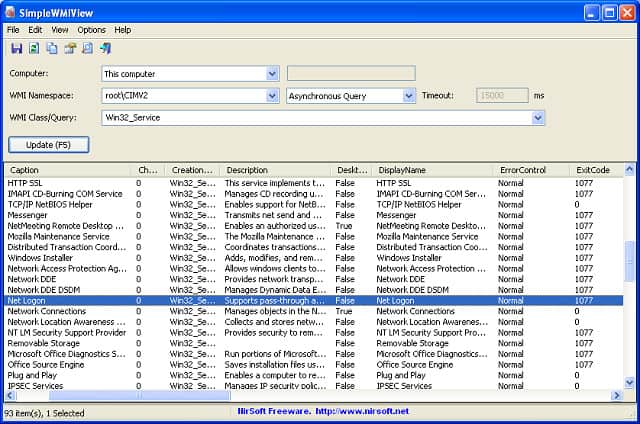Screen dimensions: 640x424
Task: Click the Distributed Transaction Coord... caption
Action: 67,247
